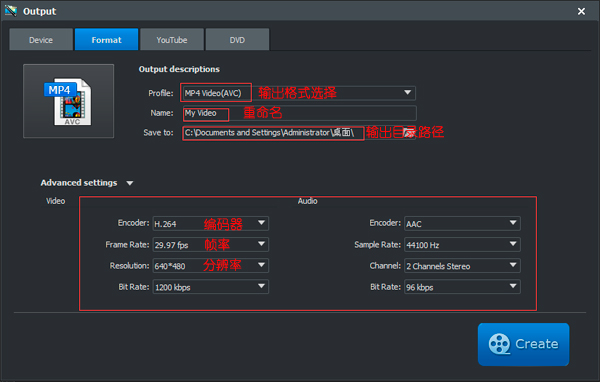The width and height of the screenshot is (600, 382).
Task: Click the Output window app icon
Action: 11,11
